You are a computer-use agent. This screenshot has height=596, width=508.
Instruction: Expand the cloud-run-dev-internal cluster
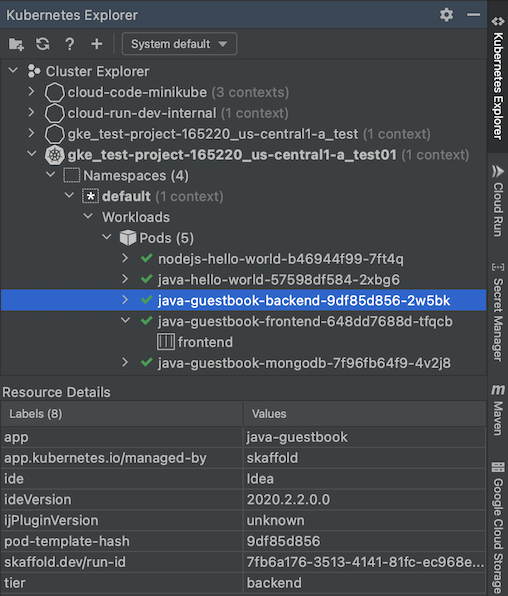(x=32, y=113)
